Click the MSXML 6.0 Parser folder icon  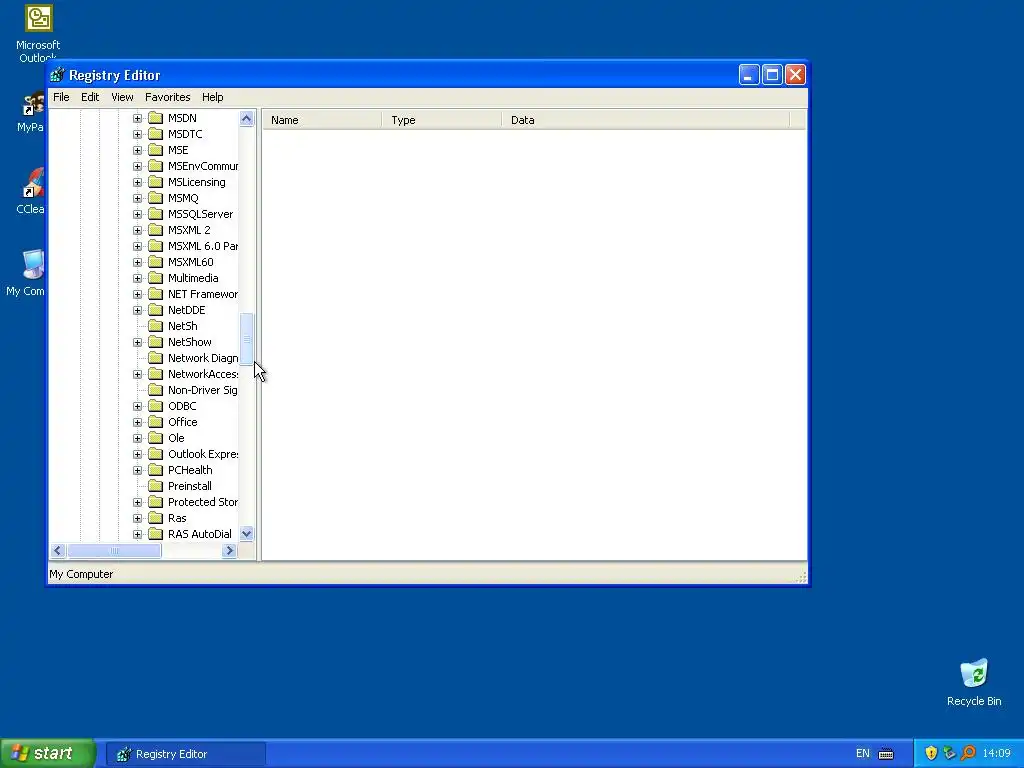[155, 246]
